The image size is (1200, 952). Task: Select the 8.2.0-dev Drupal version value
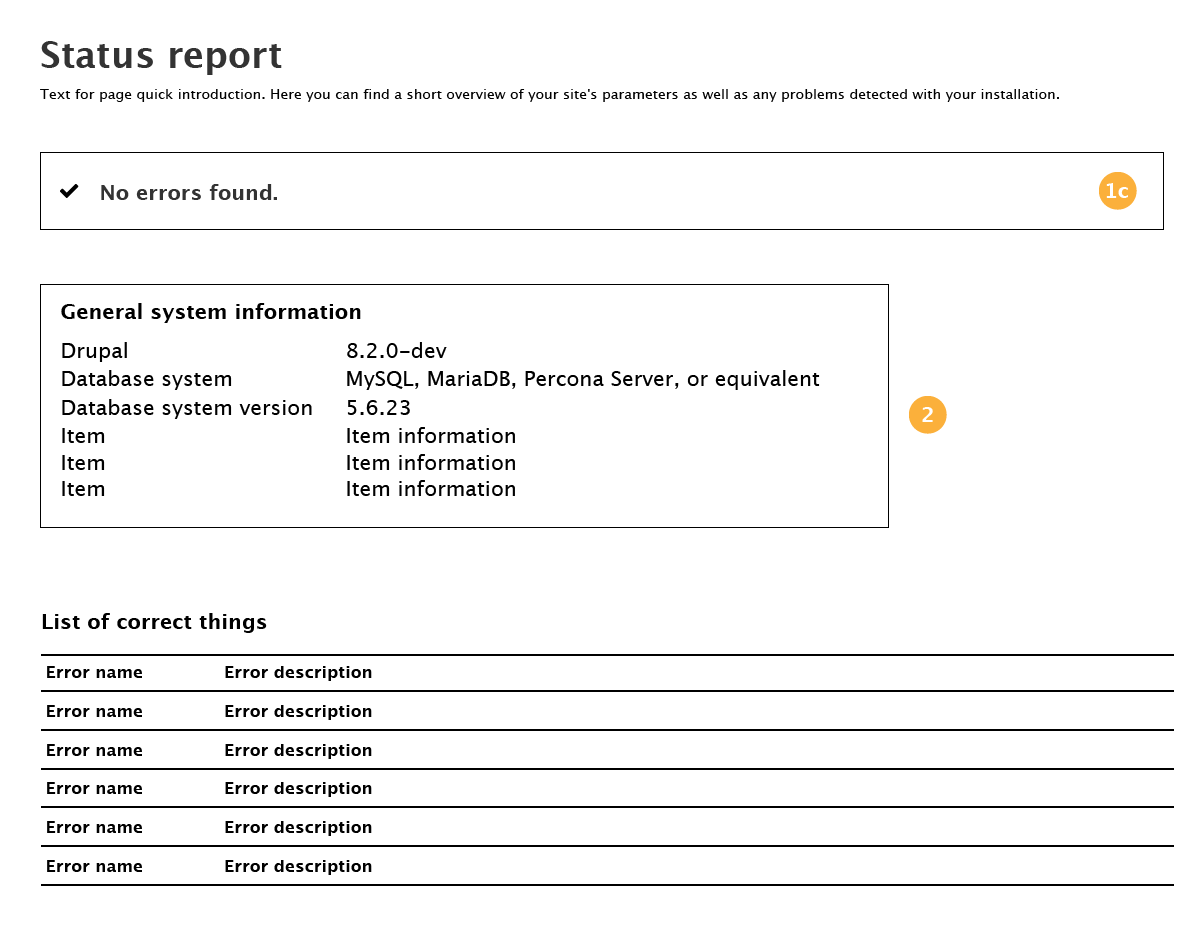point(396,351)
